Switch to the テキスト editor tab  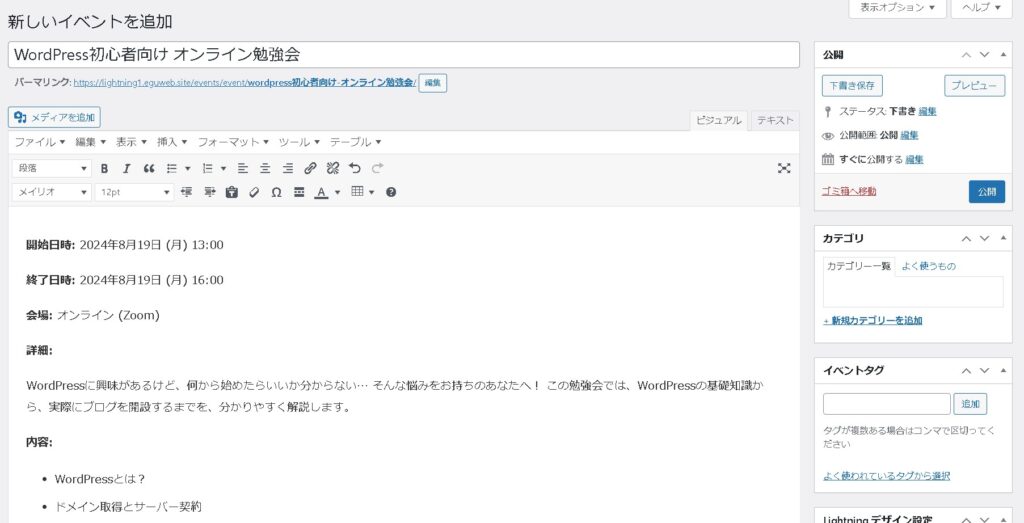[x=775, y=120]
